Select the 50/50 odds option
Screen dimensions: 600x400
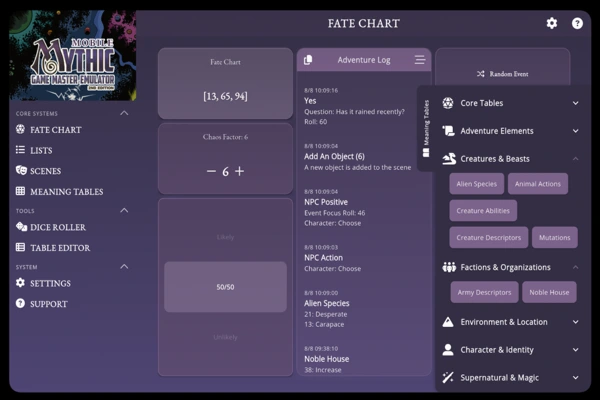225,287
